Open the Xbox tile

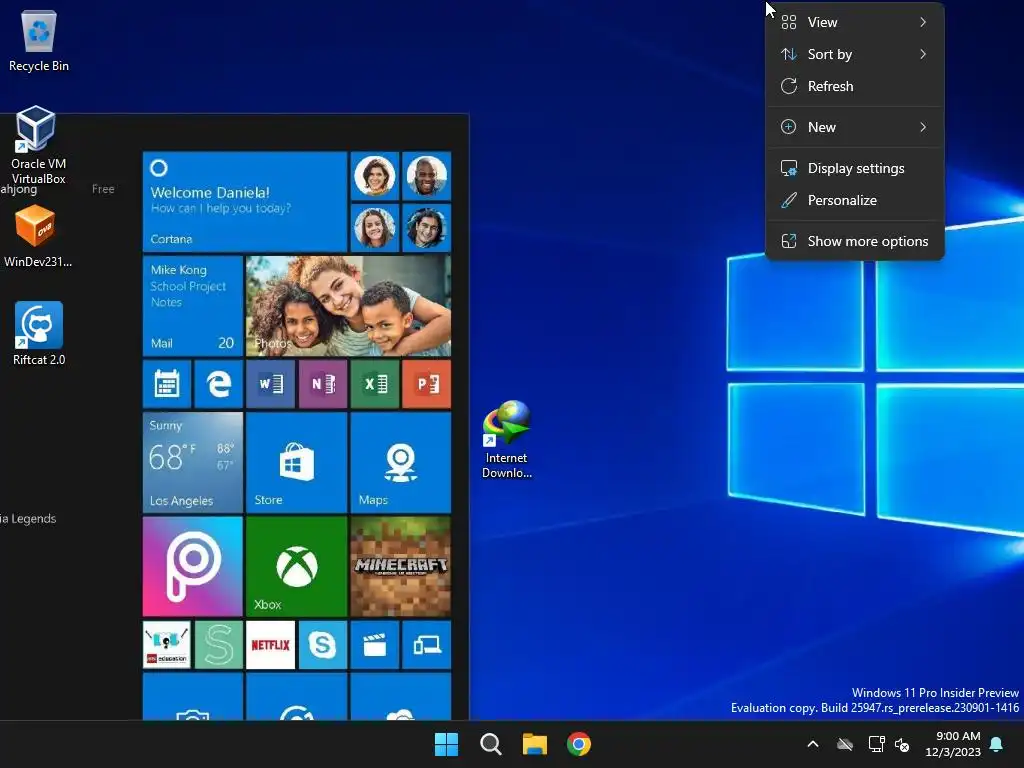point(296,566)
